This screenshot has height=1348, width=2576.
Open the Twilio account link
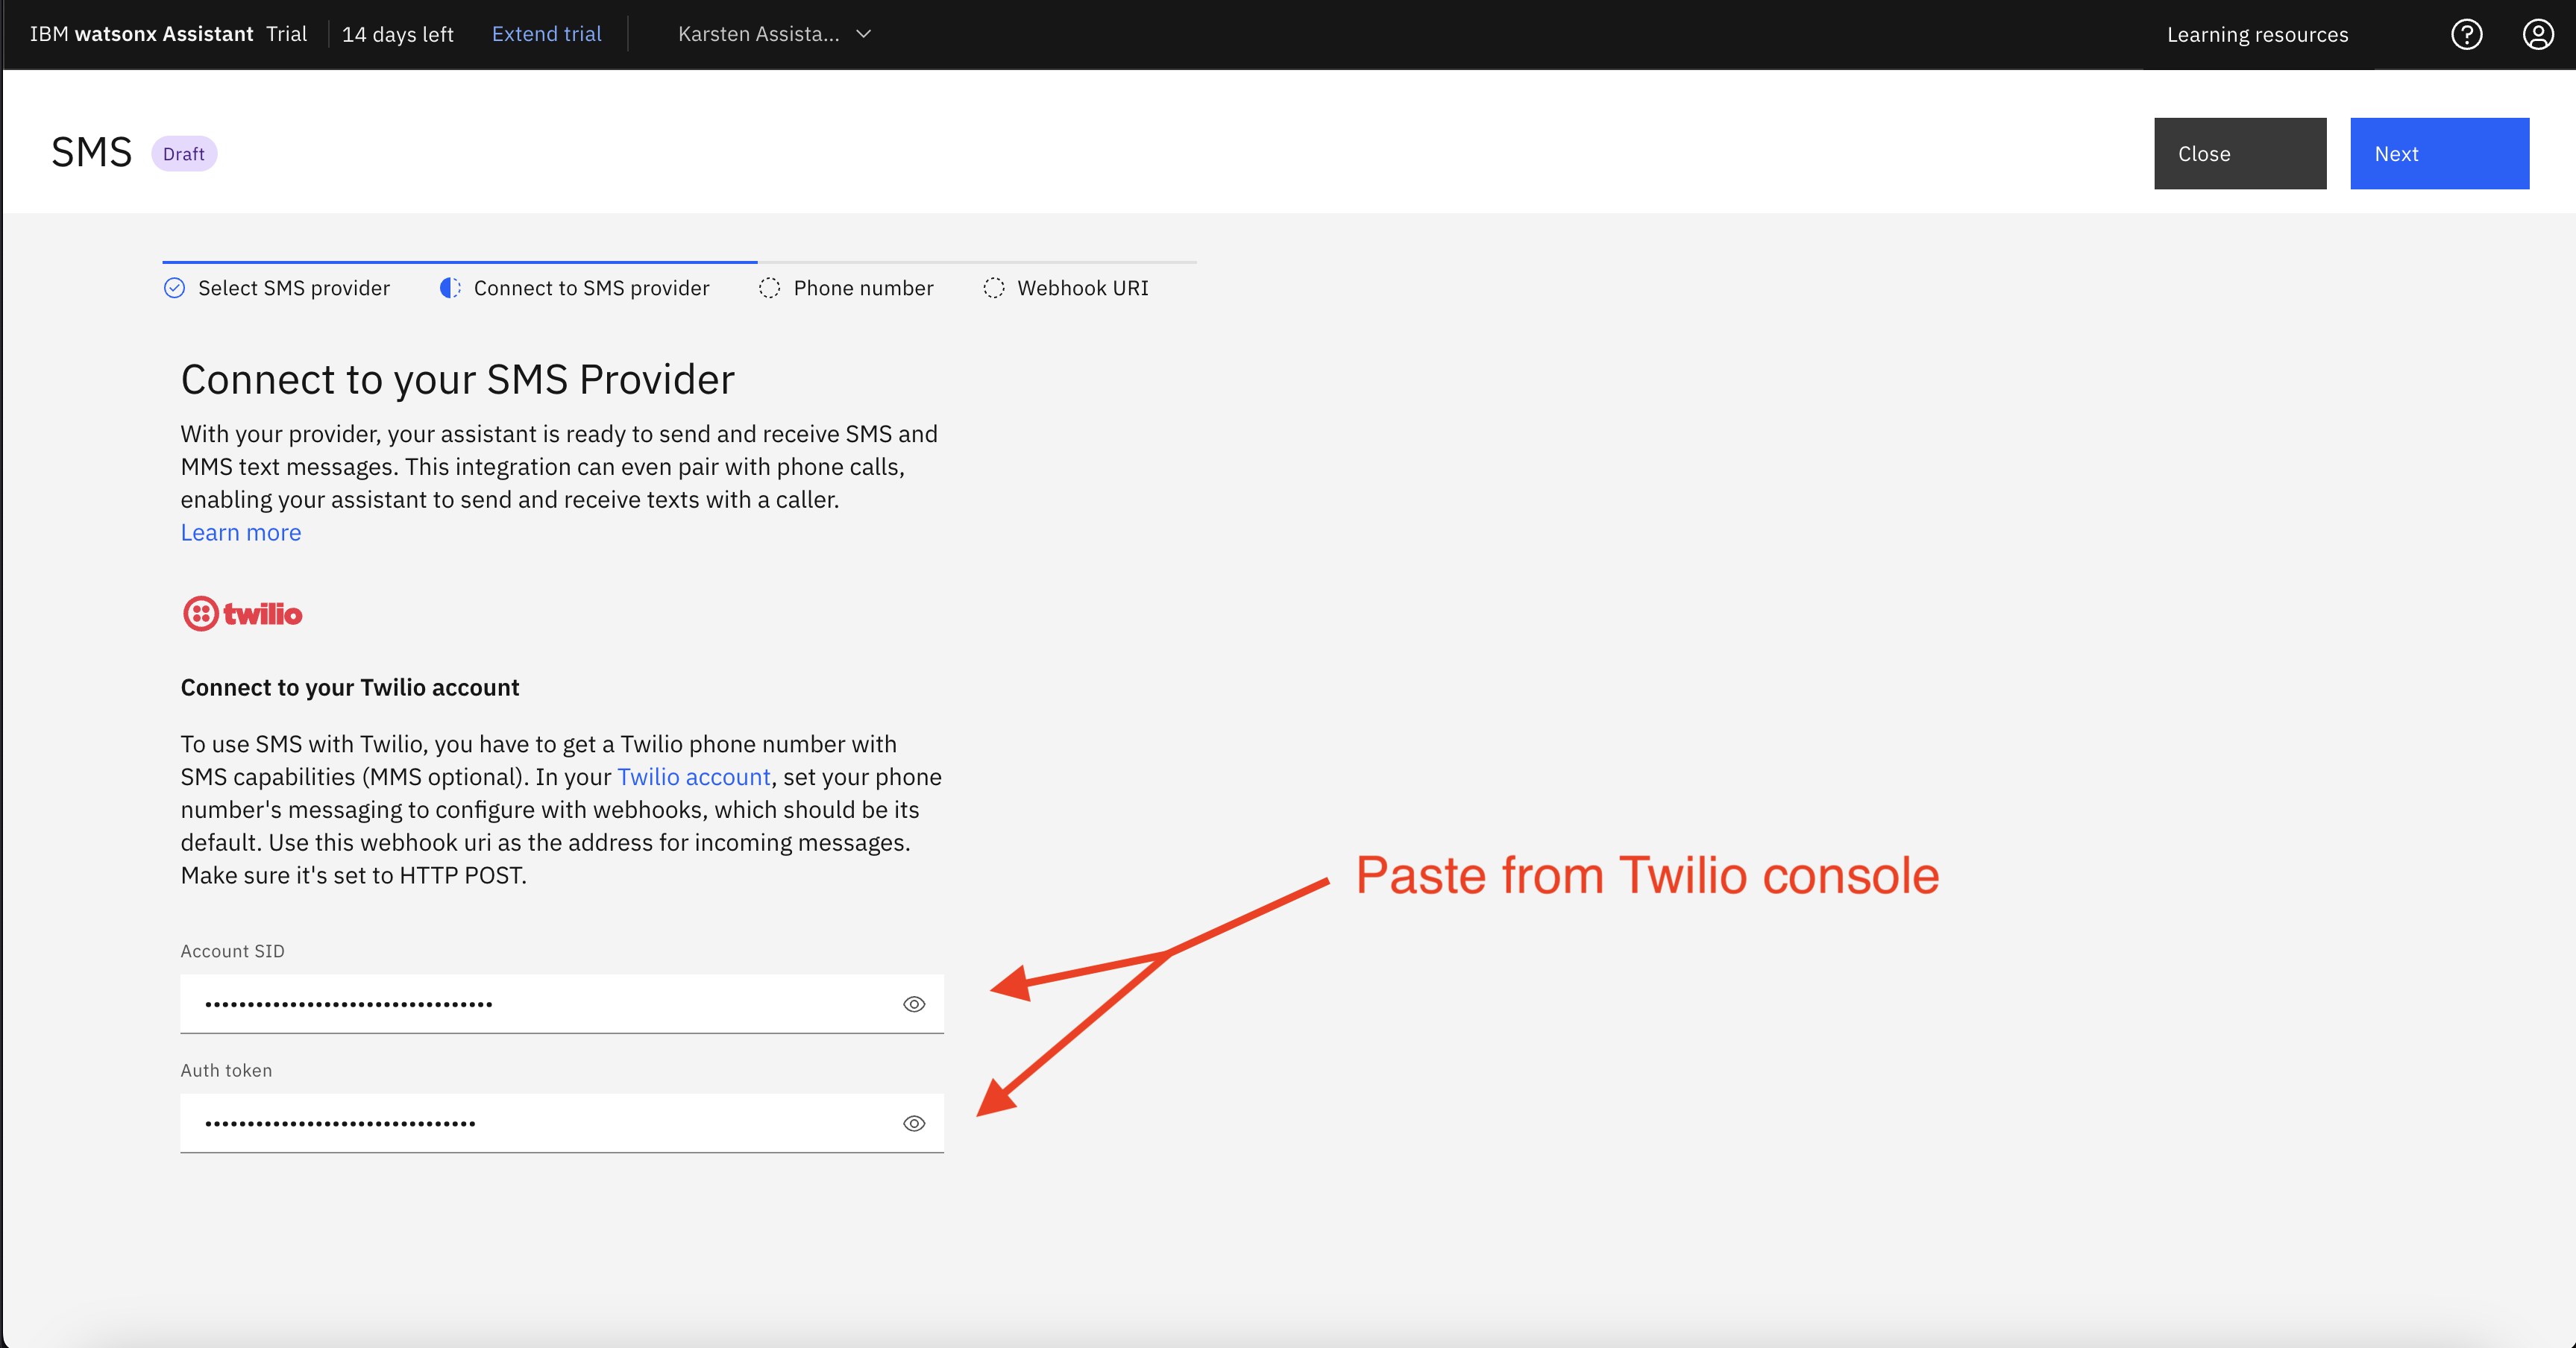[x=693, y=777]
